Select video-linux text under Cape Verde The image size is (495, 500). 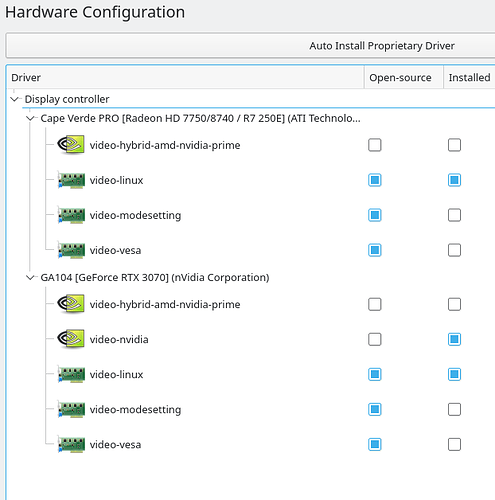pos(116,180)
